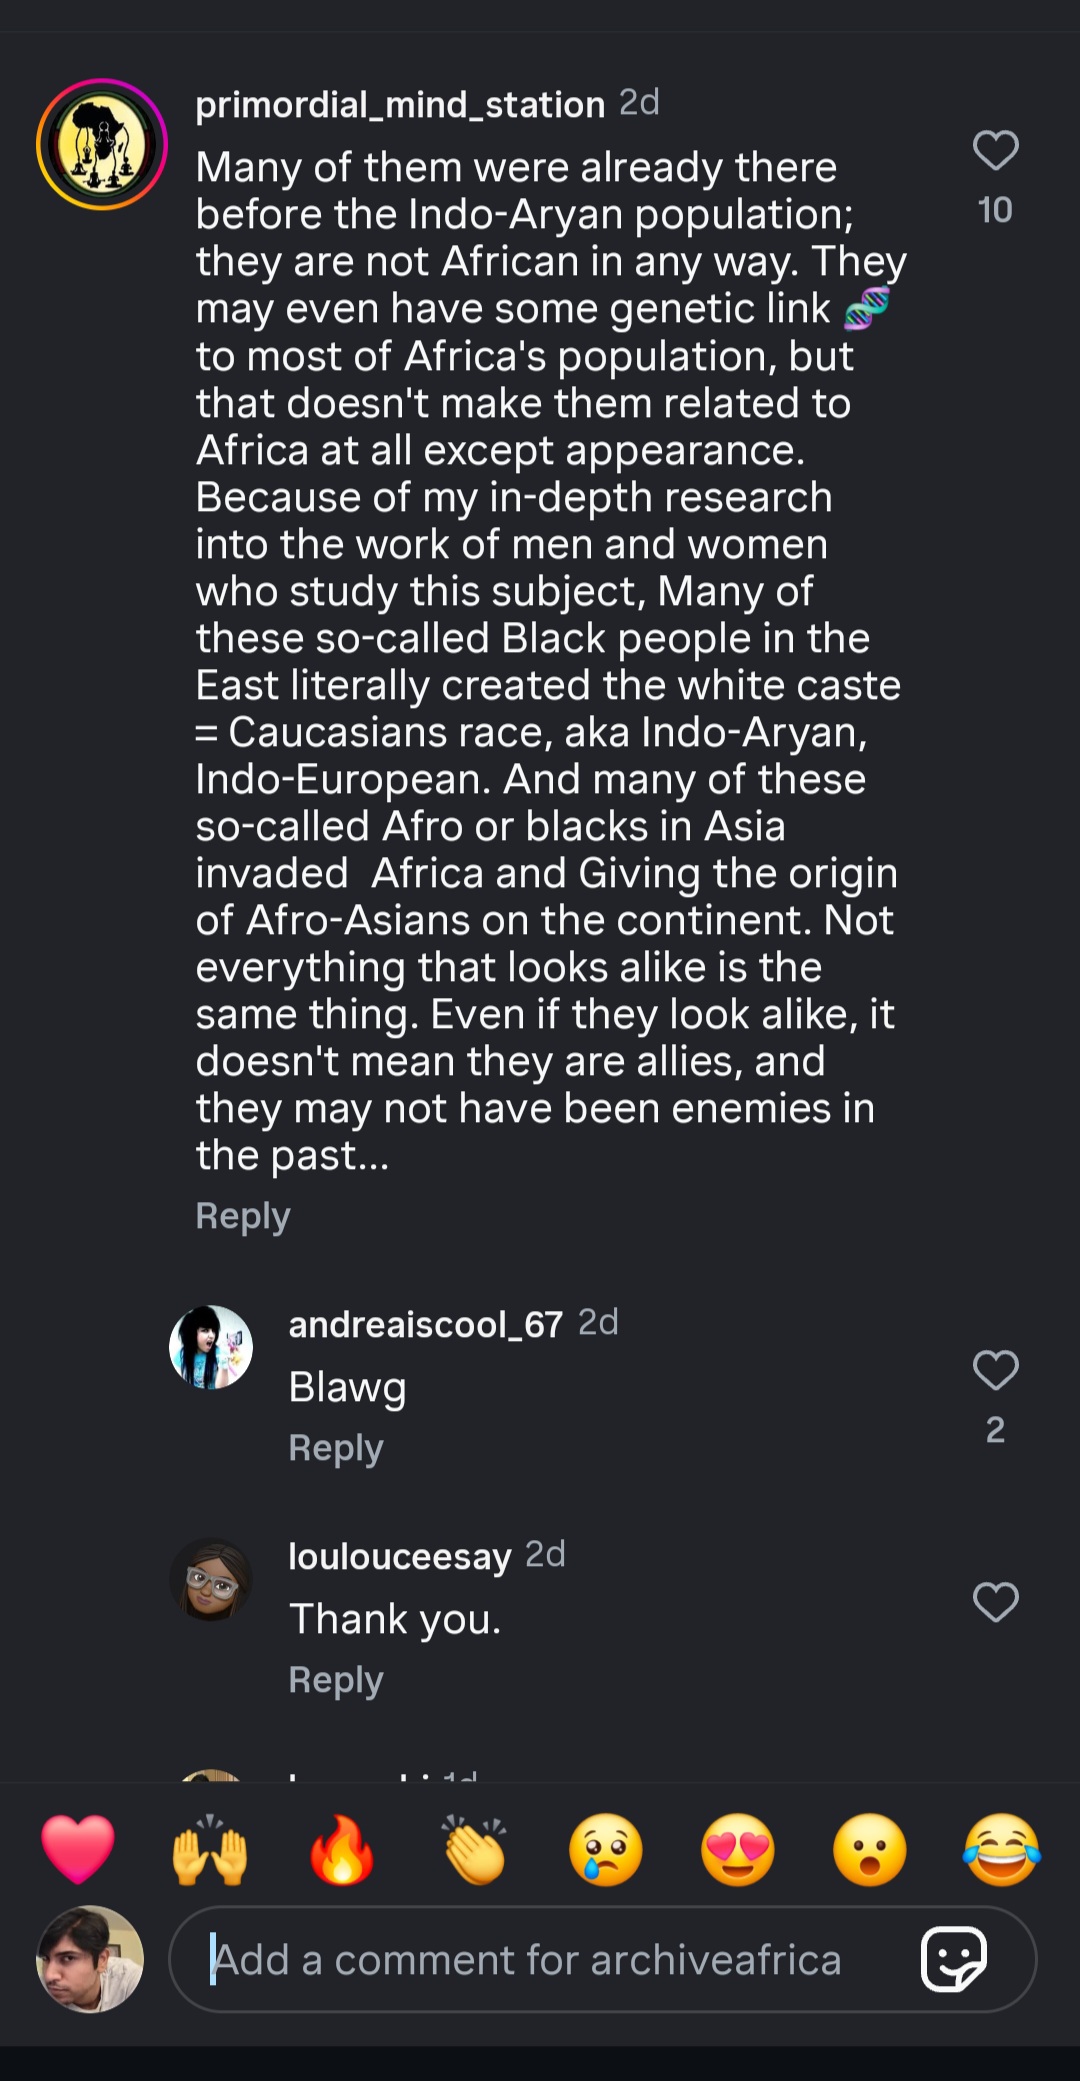Like primordial_mind_station's comment
Screen dimensions: 1080x2081
pos(995,151)
